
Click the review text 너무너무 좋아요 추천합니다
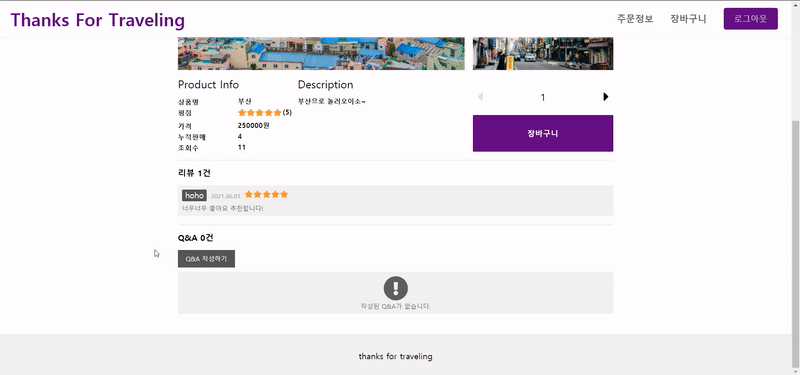pyautogui.click(x=223, y=208)
